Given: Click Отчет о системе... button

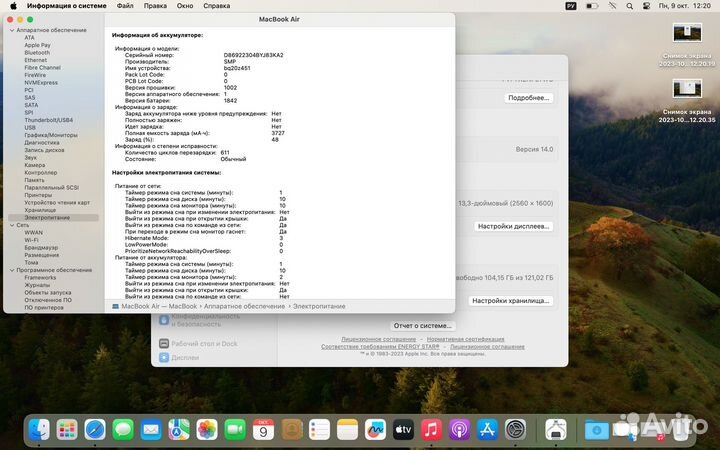Looking at the screenshot, I should 422,326.
